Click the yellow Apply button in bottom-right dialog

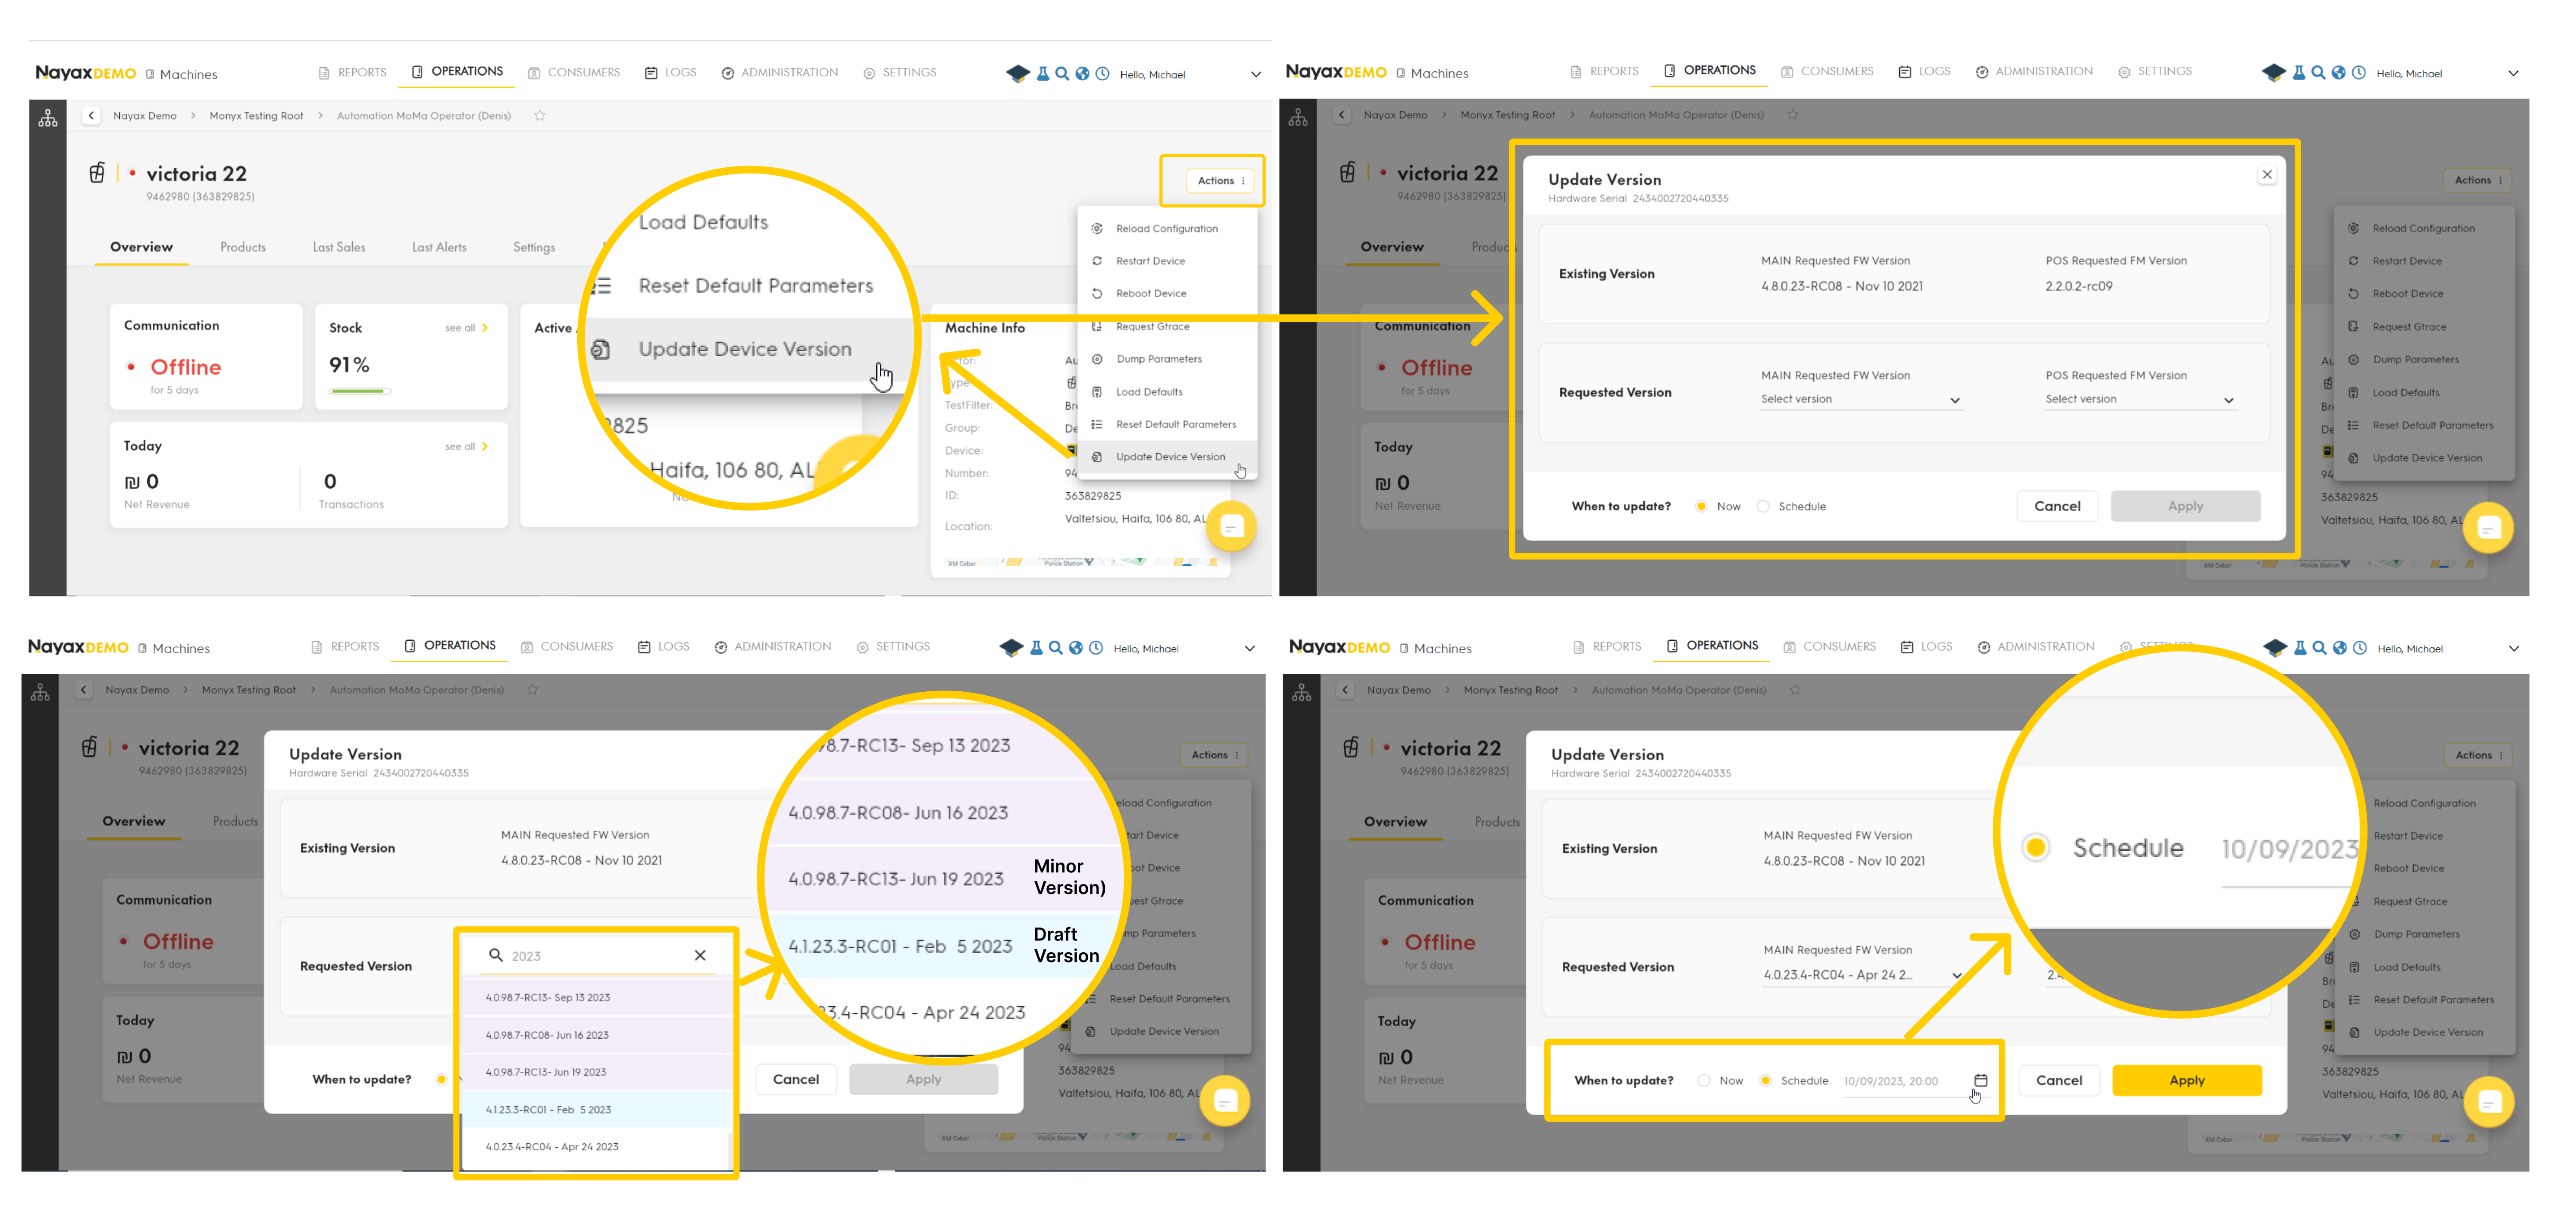point(2187,1081)
